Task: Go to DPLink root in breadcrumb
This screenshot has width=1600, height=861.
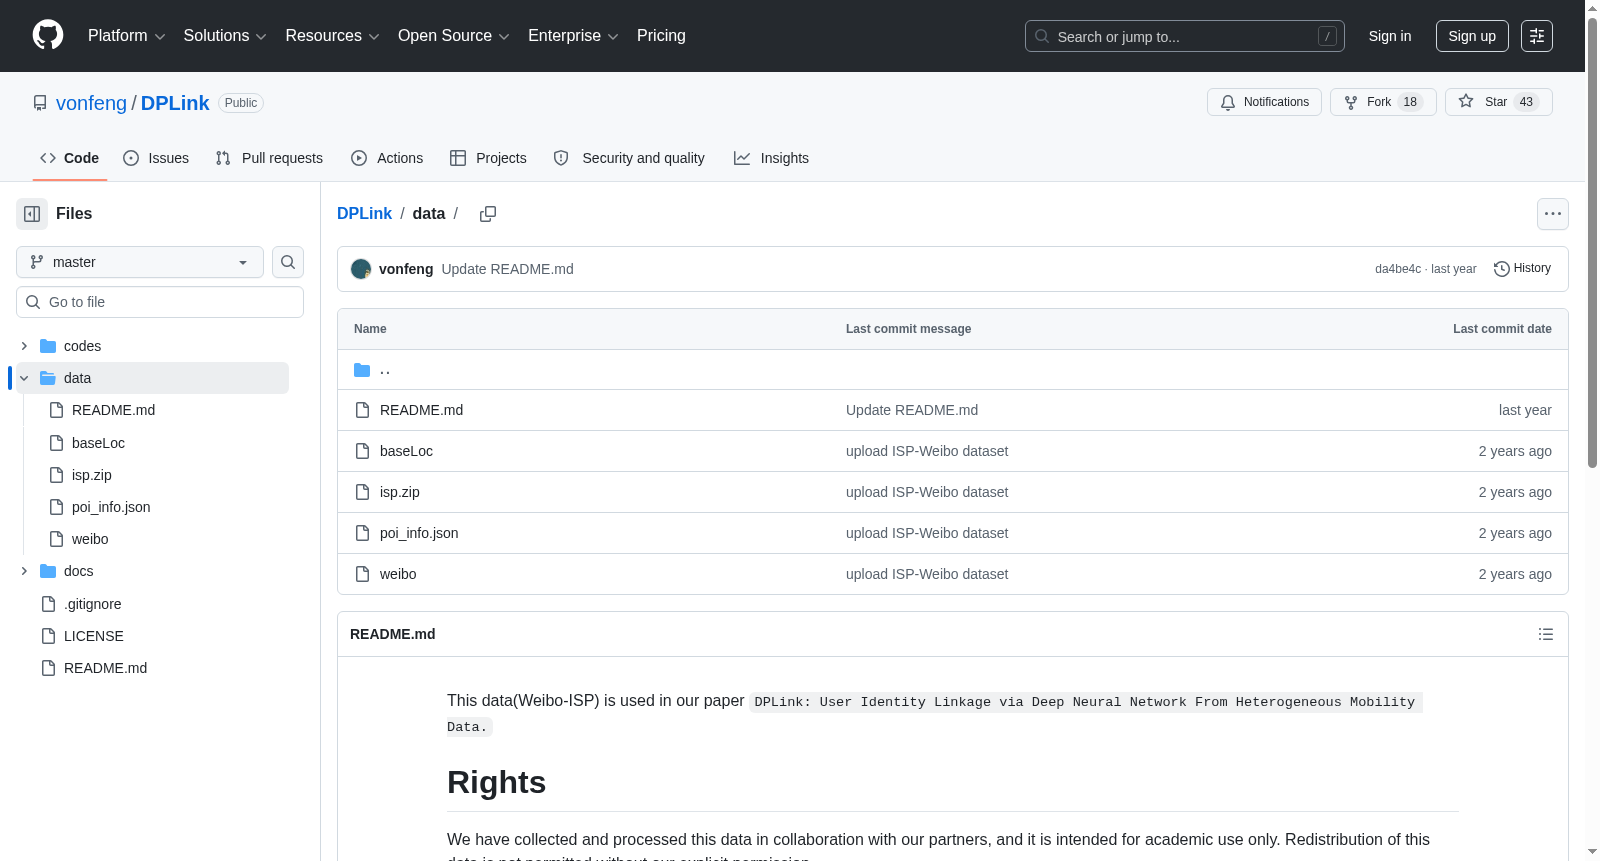Action: pyautogui.click(x=364, y=214)
